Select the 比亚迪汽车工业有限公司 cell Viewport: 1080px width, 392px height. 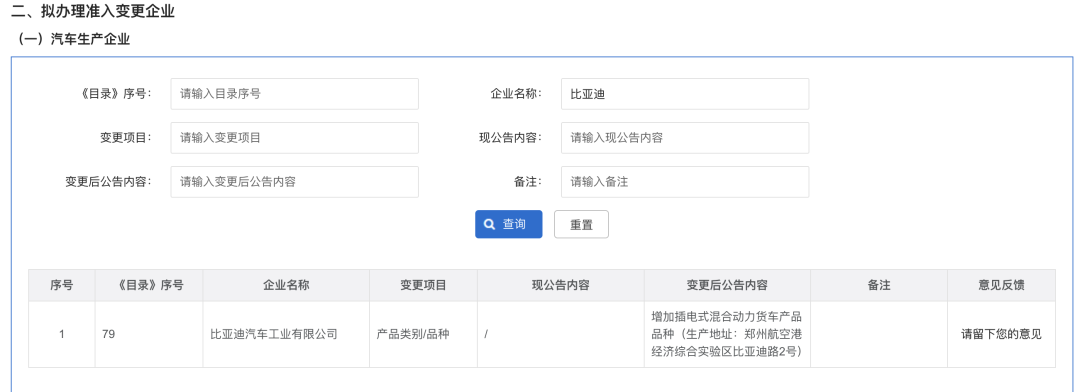[286, 335]
